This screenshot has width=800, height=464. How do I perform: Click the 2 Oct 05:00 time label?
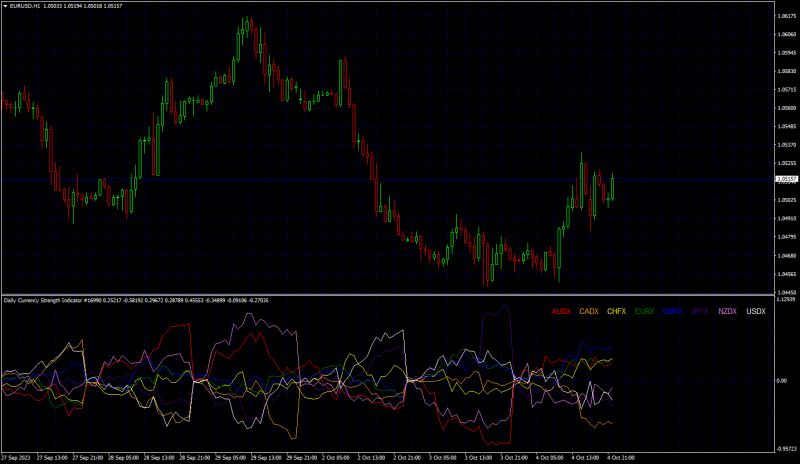(336, 458)
